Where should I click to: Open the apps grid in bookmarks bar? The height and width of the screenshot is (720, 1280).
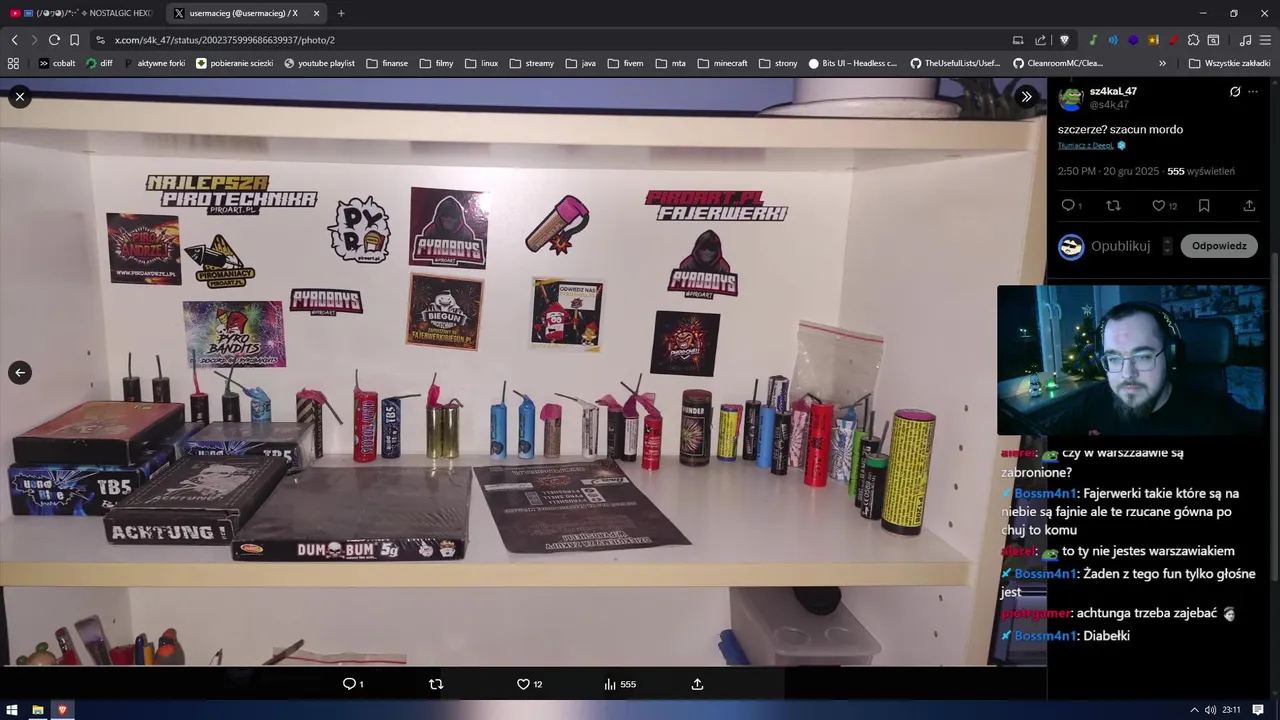[13, 63]
